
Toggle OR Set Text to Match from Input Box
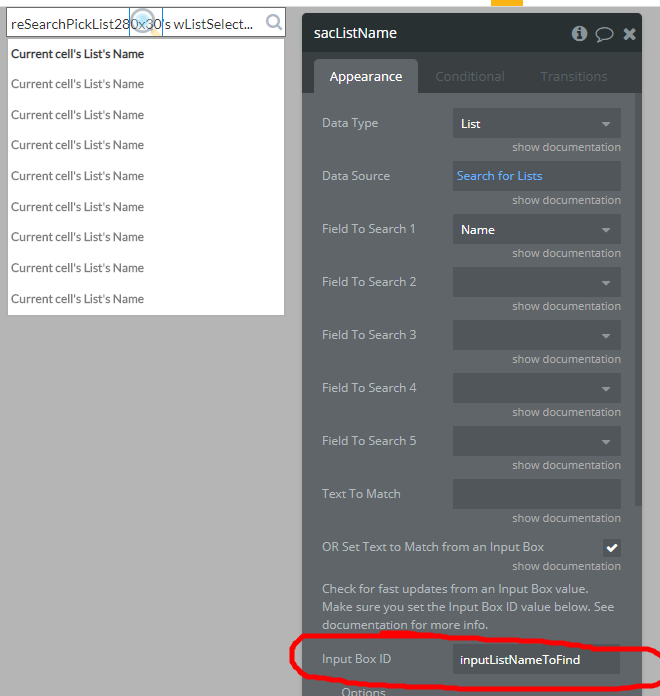tap(612, 547)
